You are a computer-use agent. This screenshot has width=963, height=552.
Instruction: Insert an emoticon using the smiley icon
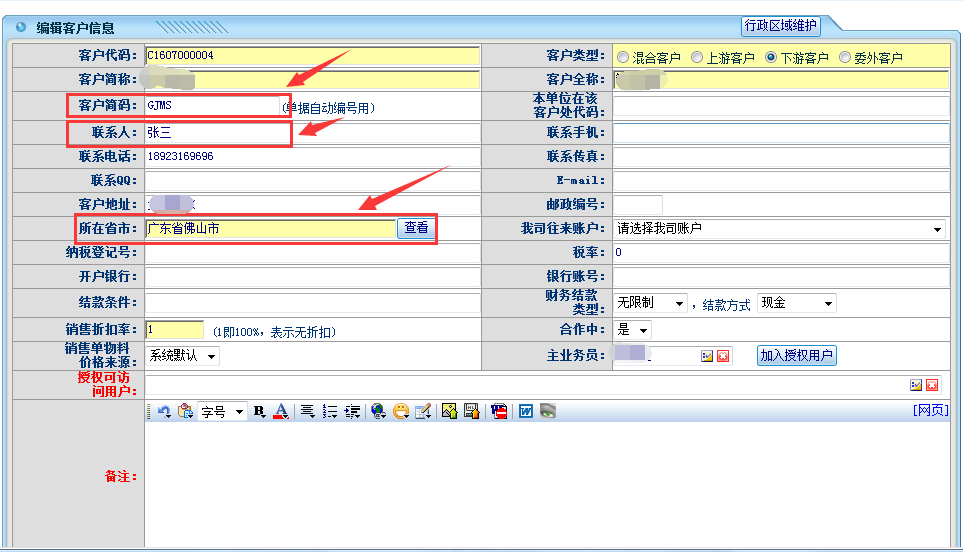click(401, 411)
